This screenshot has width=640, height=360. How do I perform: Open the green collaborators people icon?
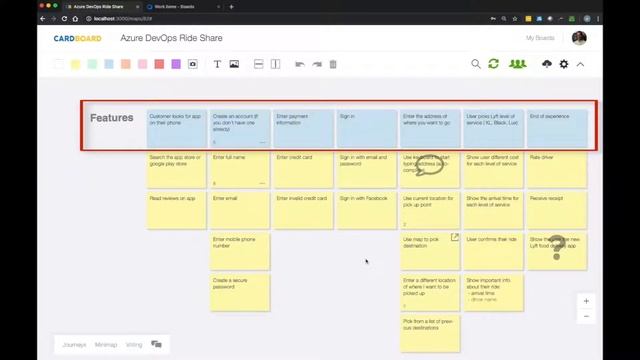tap(518, 64)
